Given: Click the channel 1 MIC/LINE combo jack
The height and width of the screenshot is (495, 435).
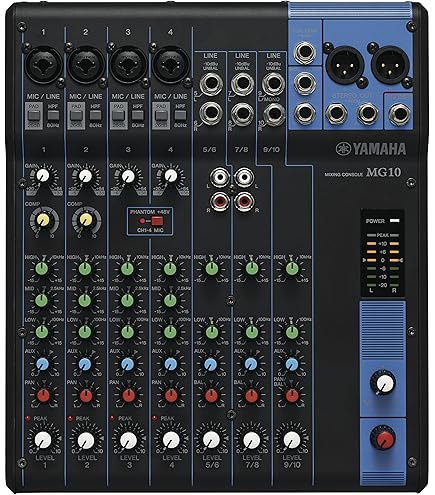Looking at the screenshot, I should [43, 64].
